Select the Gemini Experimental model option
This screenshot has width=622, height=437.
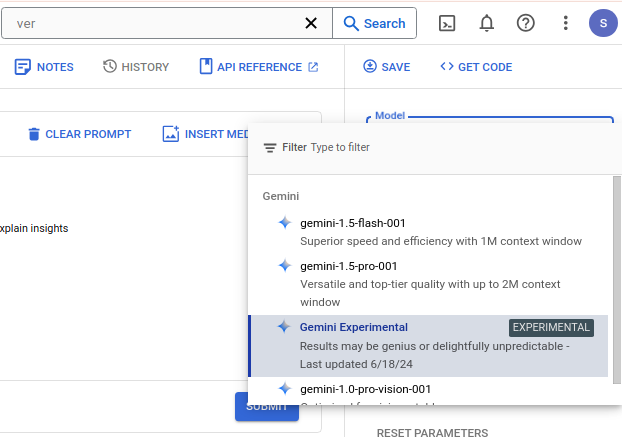pyautogui.click(x=428, y=346)
